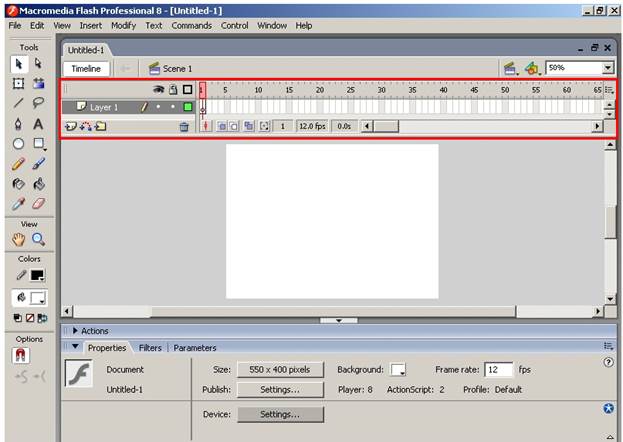Click the Swap Colors icon

[x=42, y=318]
